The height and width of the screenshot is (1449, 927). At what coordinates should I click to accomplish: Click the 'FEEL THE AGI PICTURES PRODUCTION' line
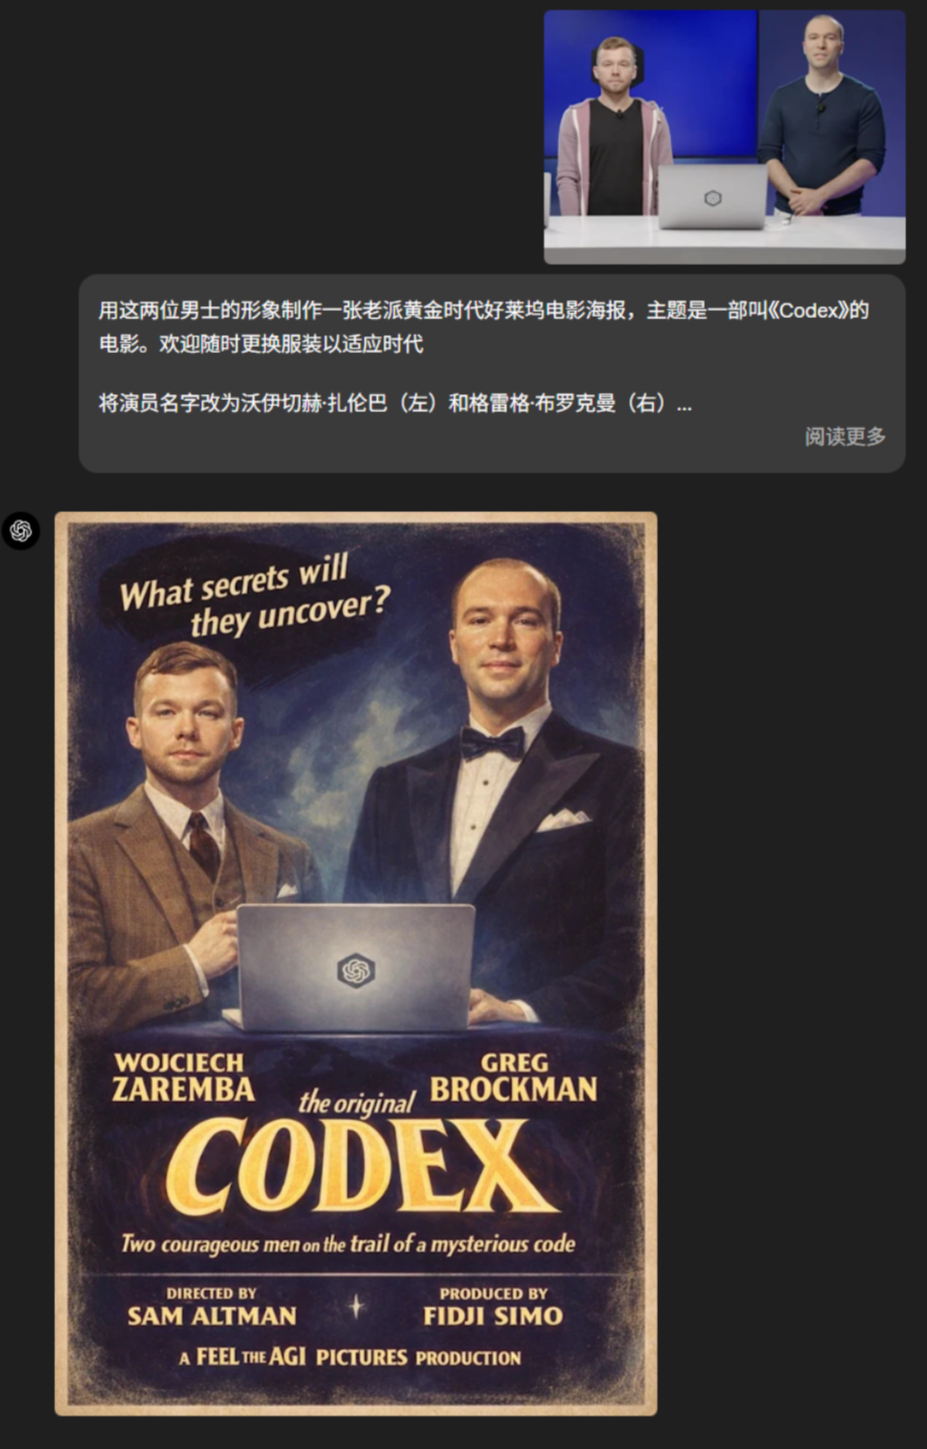pyautogui.click(x=350, y=1357)
